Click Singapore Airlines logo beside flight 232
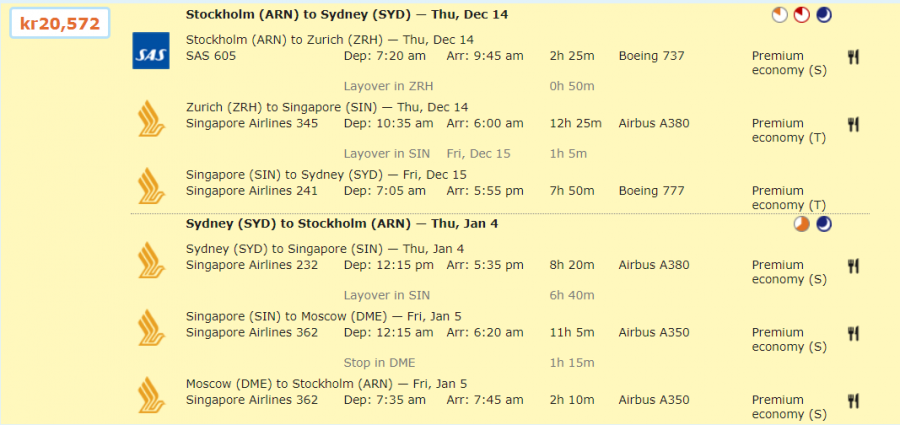The width and height of the screenshot is (900, 425). (x=150, y=260)
